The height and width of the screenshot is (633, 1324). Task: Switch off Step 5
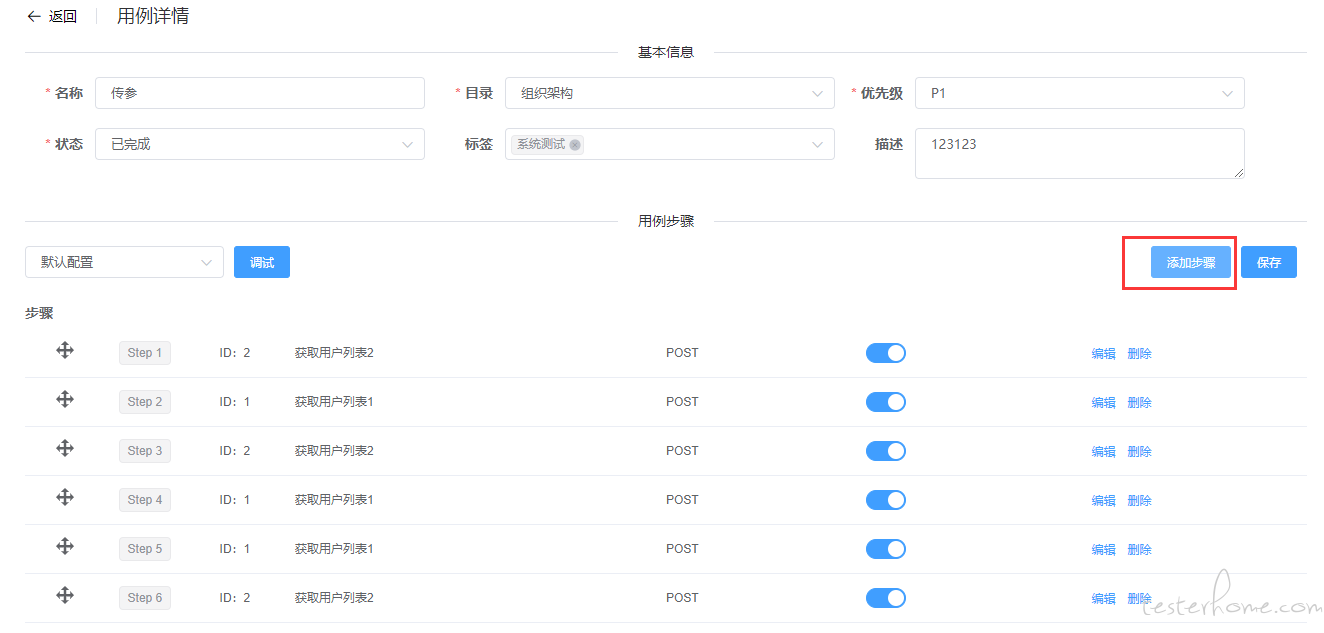point(886,549)
